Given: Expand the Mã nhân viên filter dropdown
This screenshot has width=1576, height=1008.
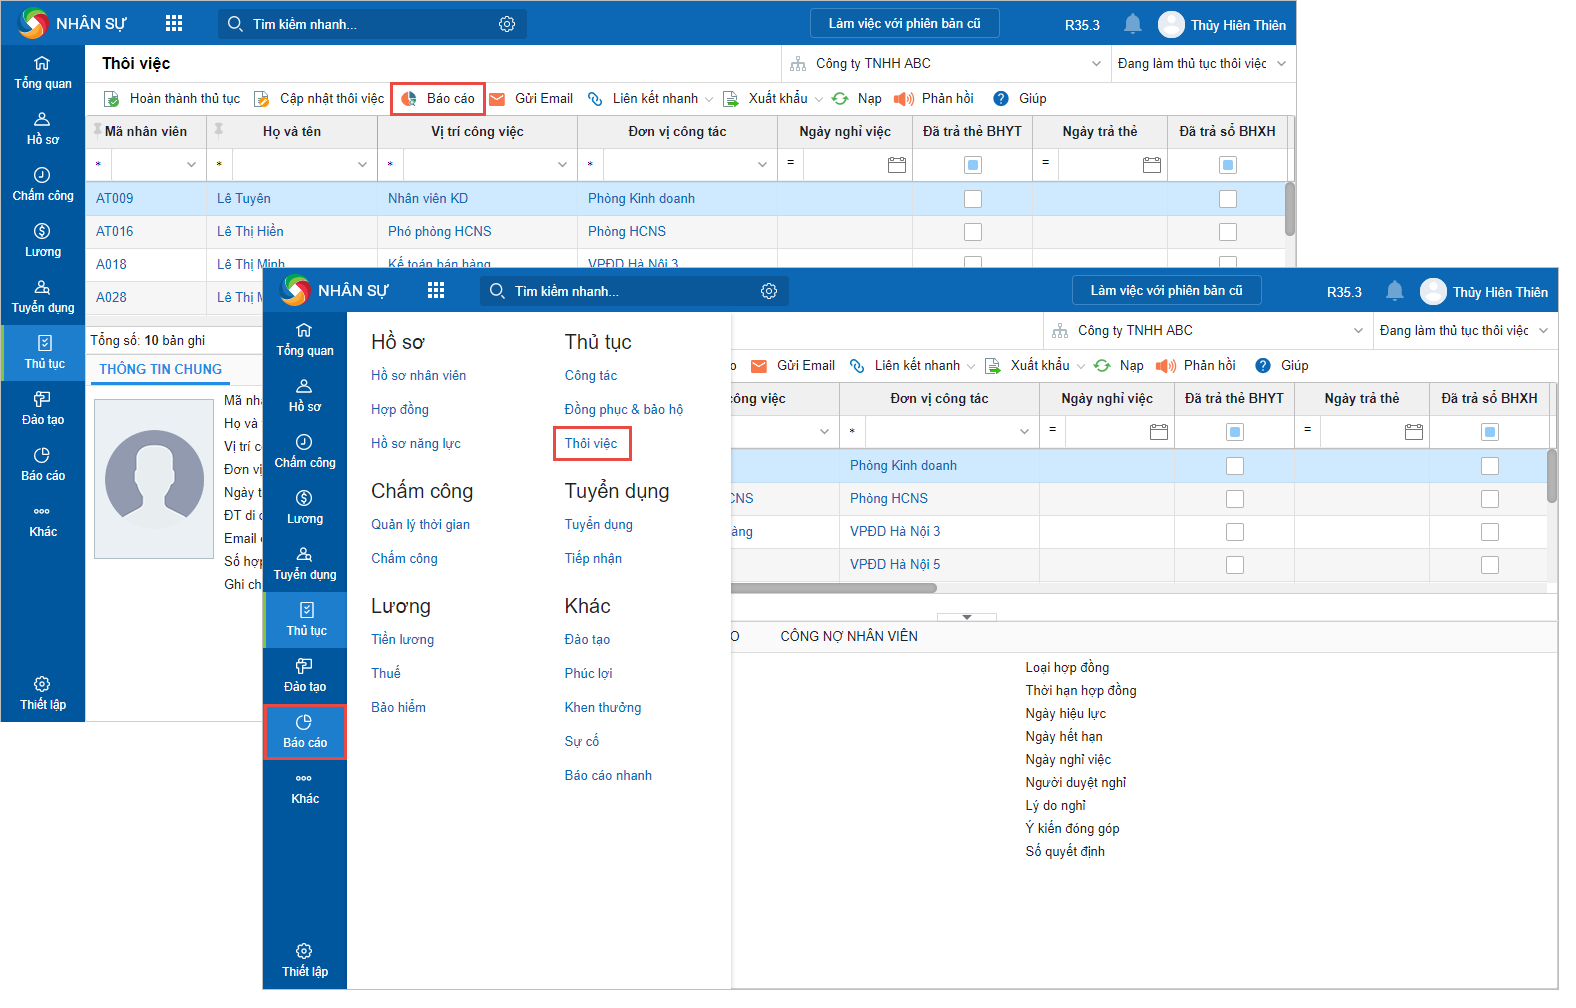Looking at the screenshot, I should (191, 165).
